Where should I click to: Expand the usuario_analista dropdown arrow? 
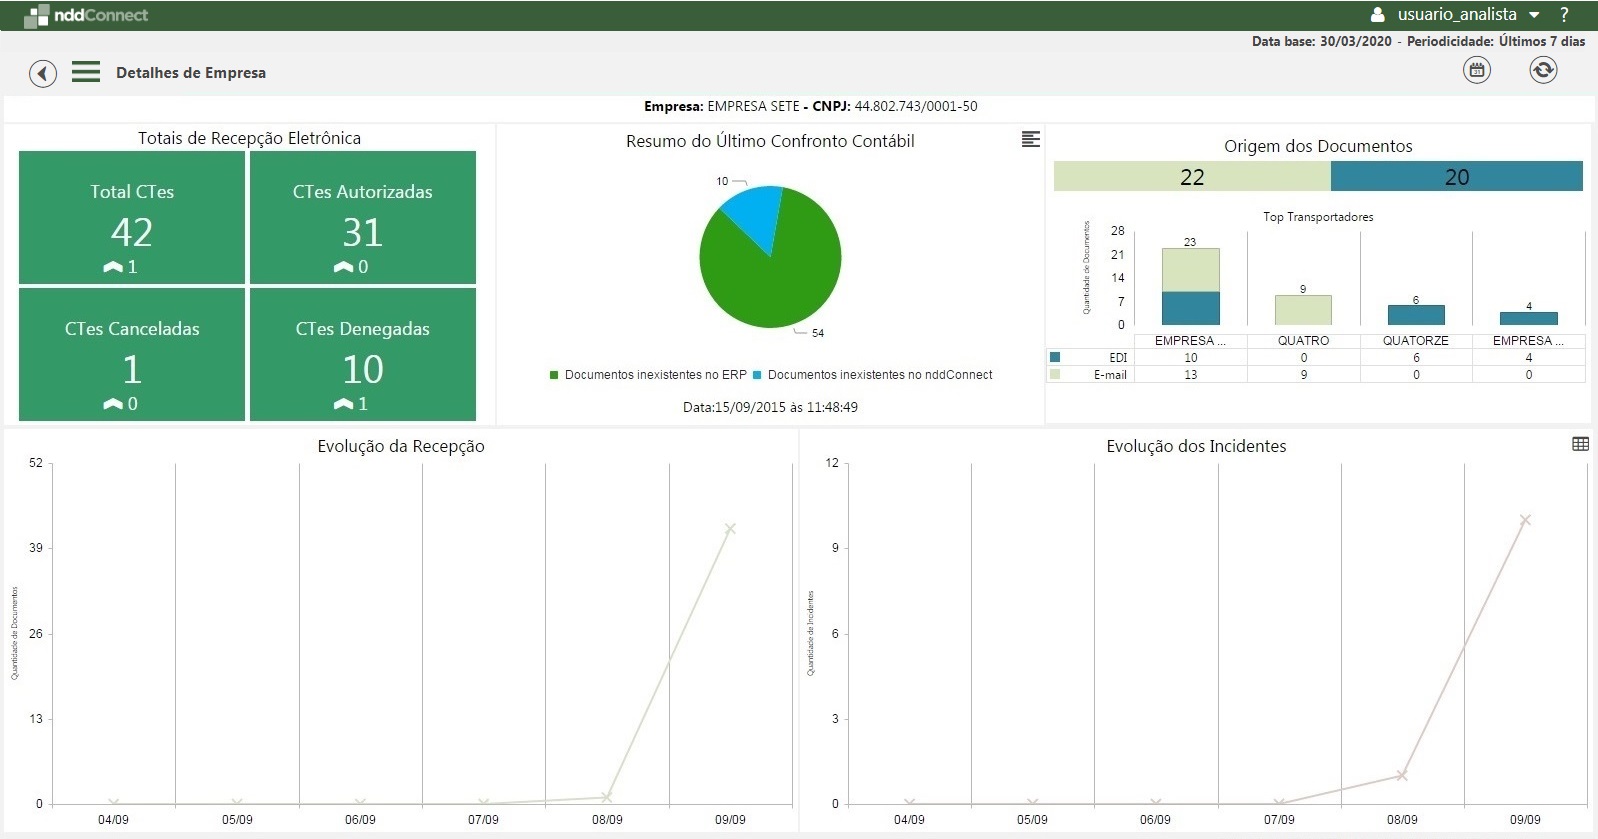(x=1534, y=15)
